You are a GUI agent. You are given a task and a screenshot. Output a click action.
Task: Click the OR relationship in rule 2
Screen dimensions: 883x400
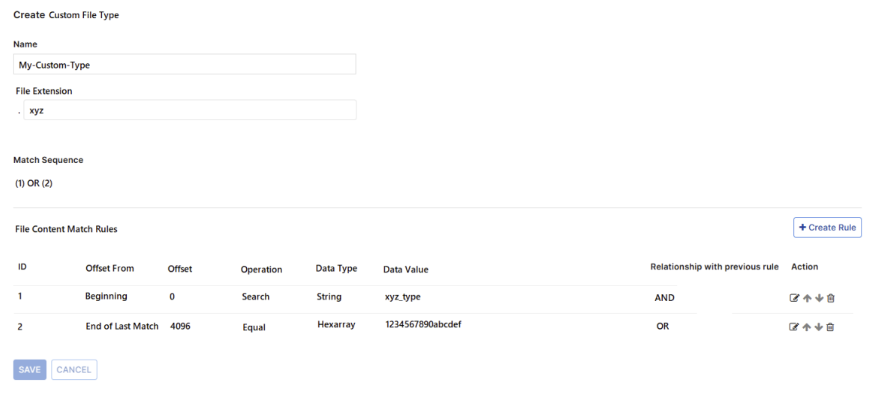(x=662, y=326)
